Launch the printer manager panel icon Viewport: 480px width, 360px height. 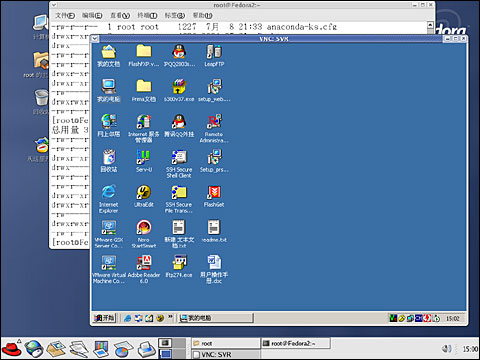(146, 349)
